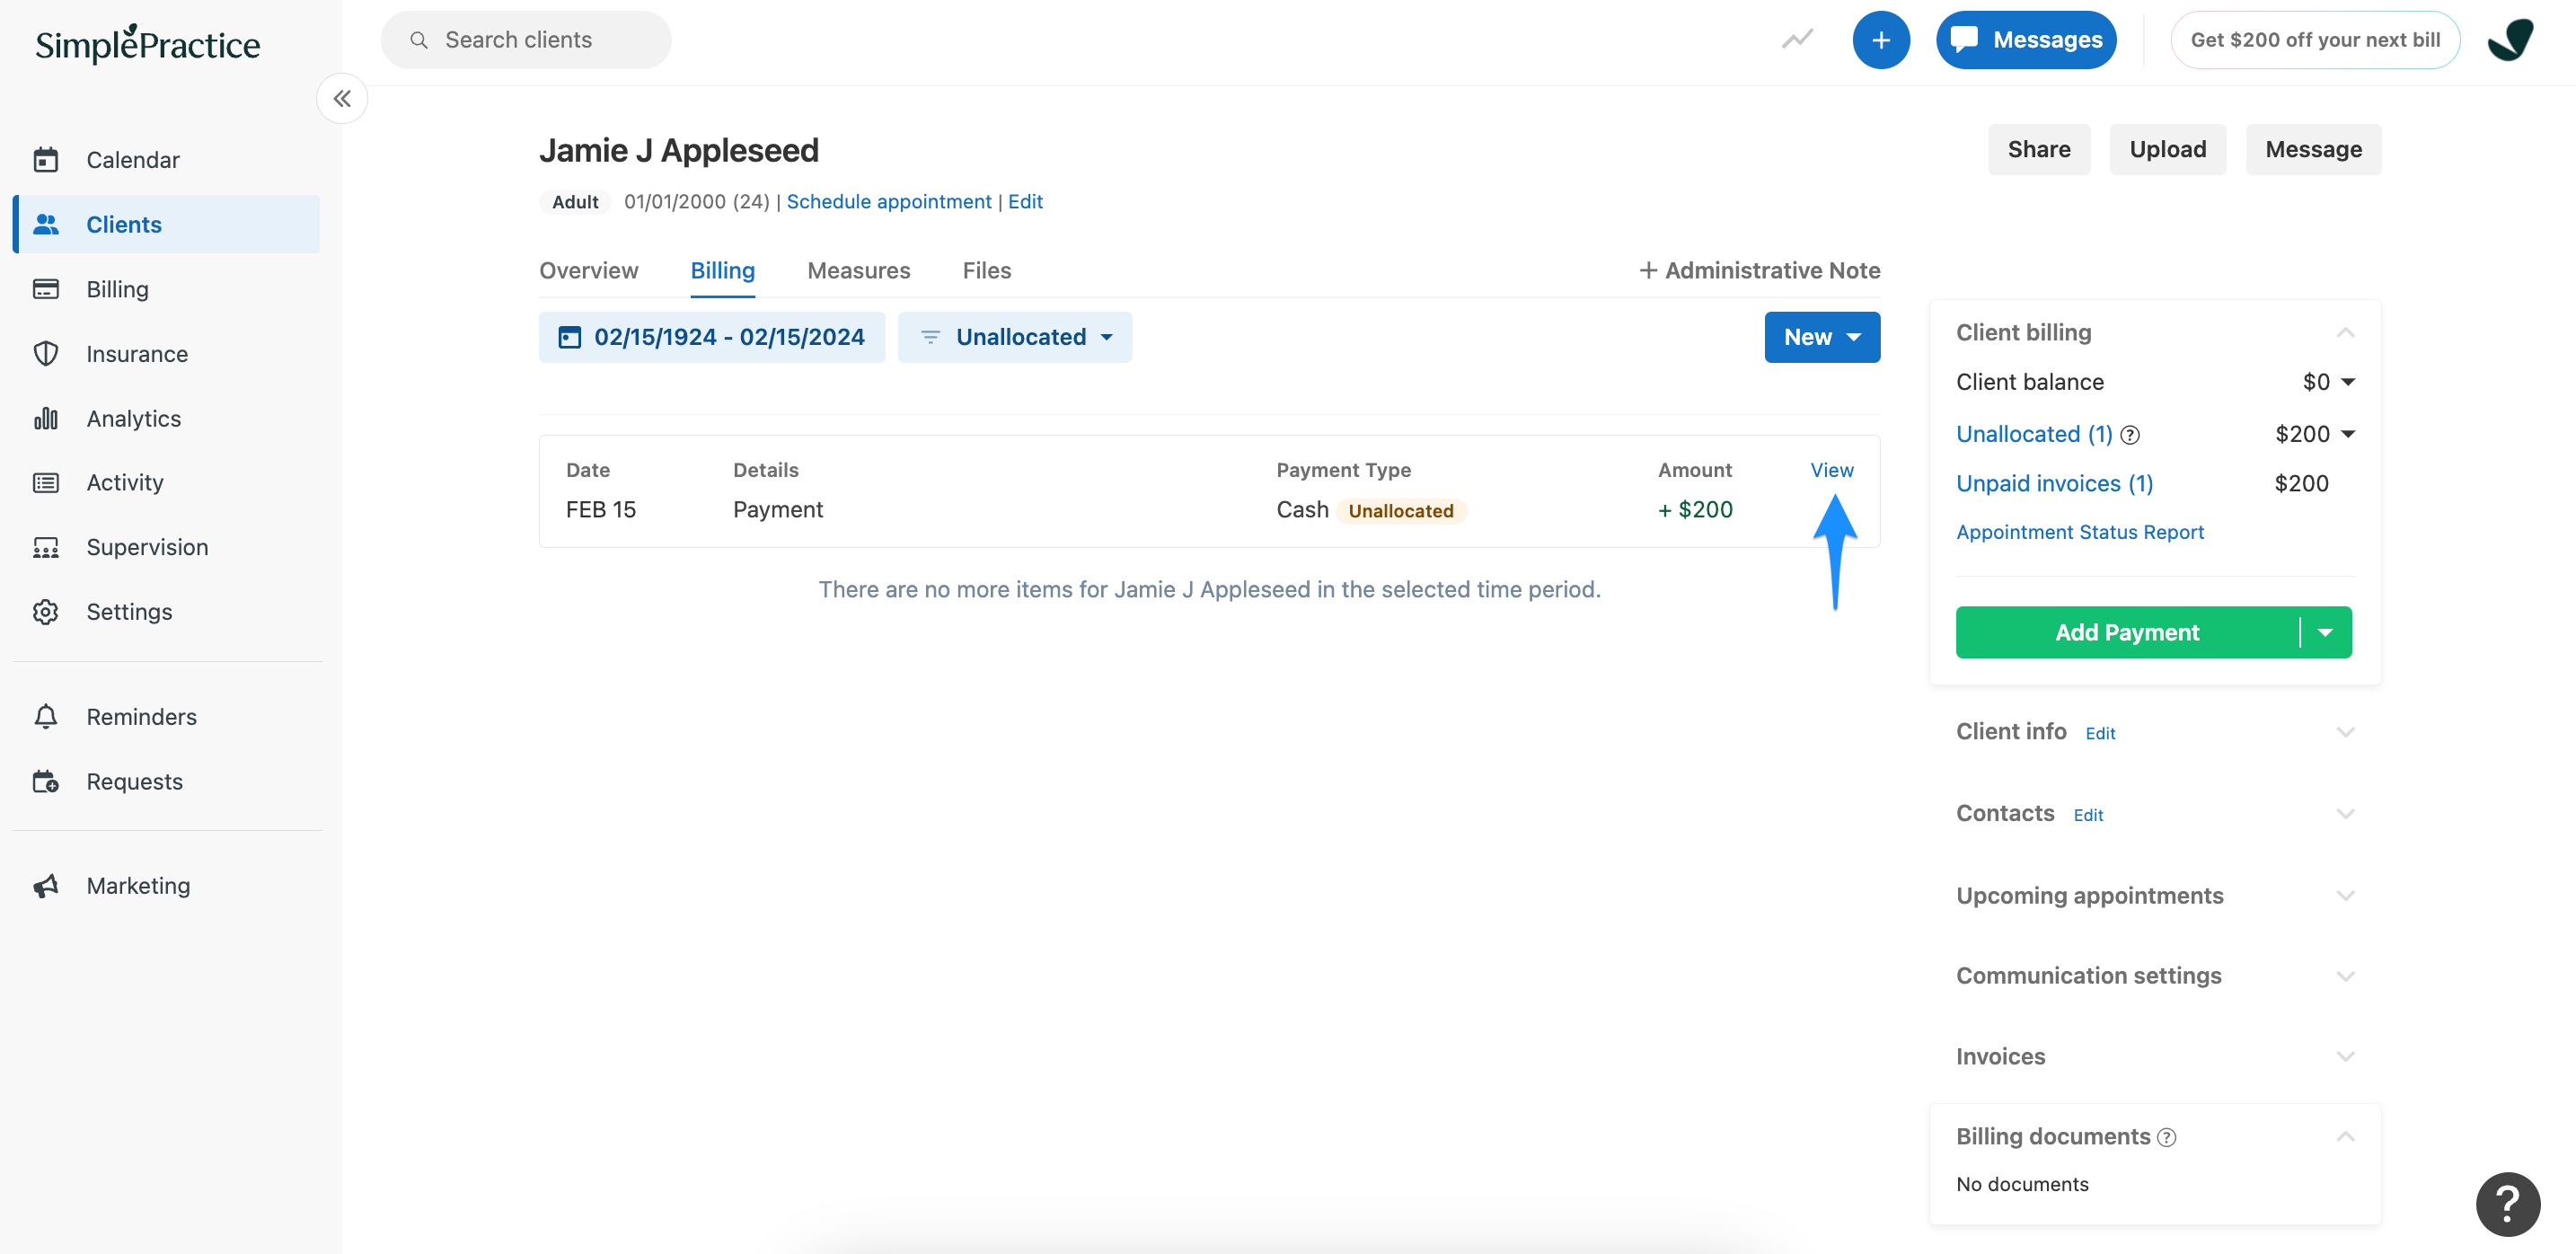This screenshot has width=2576, height=1254.
Task: Expand the Contacts section chevron
Action: click(2346, 813)
